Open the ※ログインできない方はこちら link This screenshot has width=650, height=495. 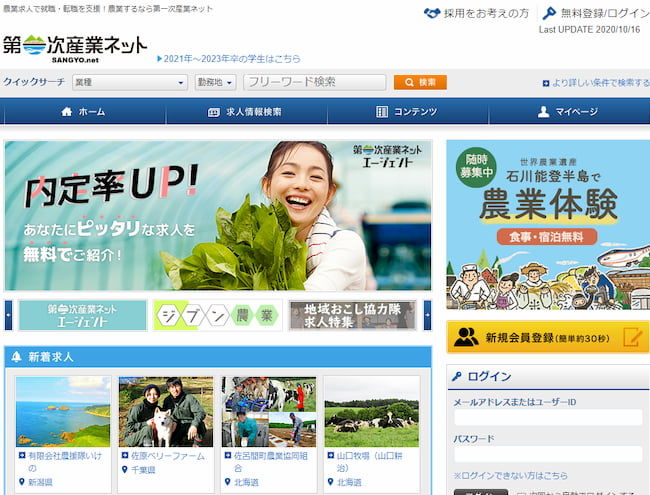(x=510, y=476)
